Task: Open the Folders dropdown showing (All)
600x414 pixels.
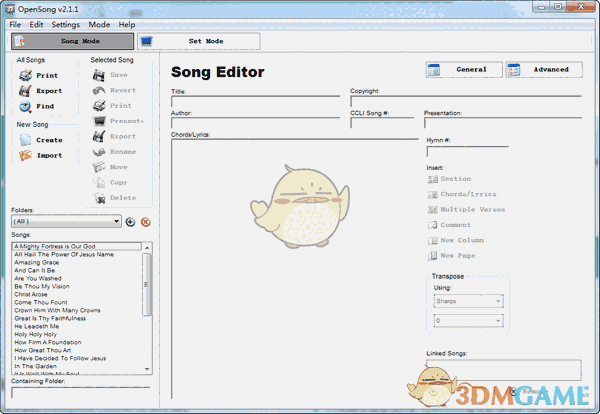Action: 66,221
